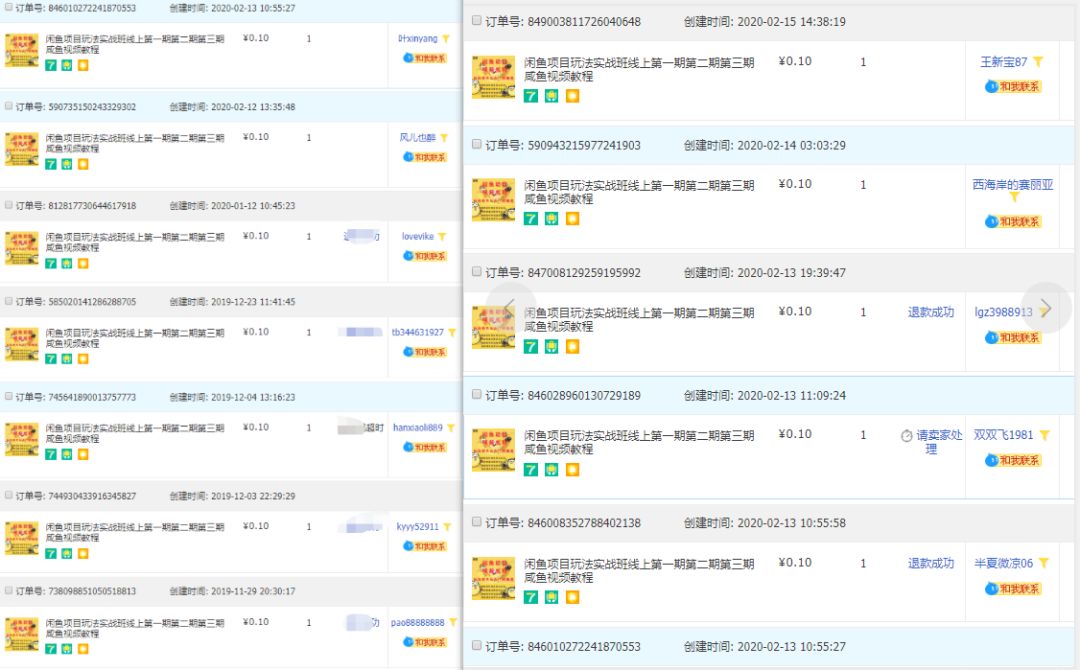Click green 7 badge in order 590943215977241903
The height and width of the screenshot is (670, 1080).
(x=531, y=219)
